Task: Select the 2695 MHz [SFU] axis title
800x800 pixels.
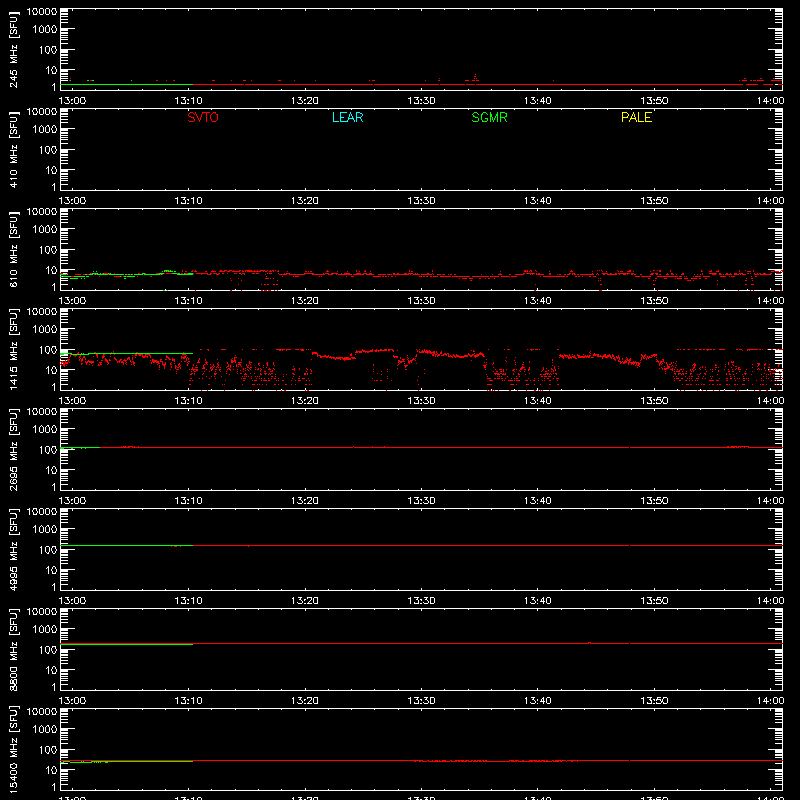Action: pyautogui.click(x=13, y=449)
